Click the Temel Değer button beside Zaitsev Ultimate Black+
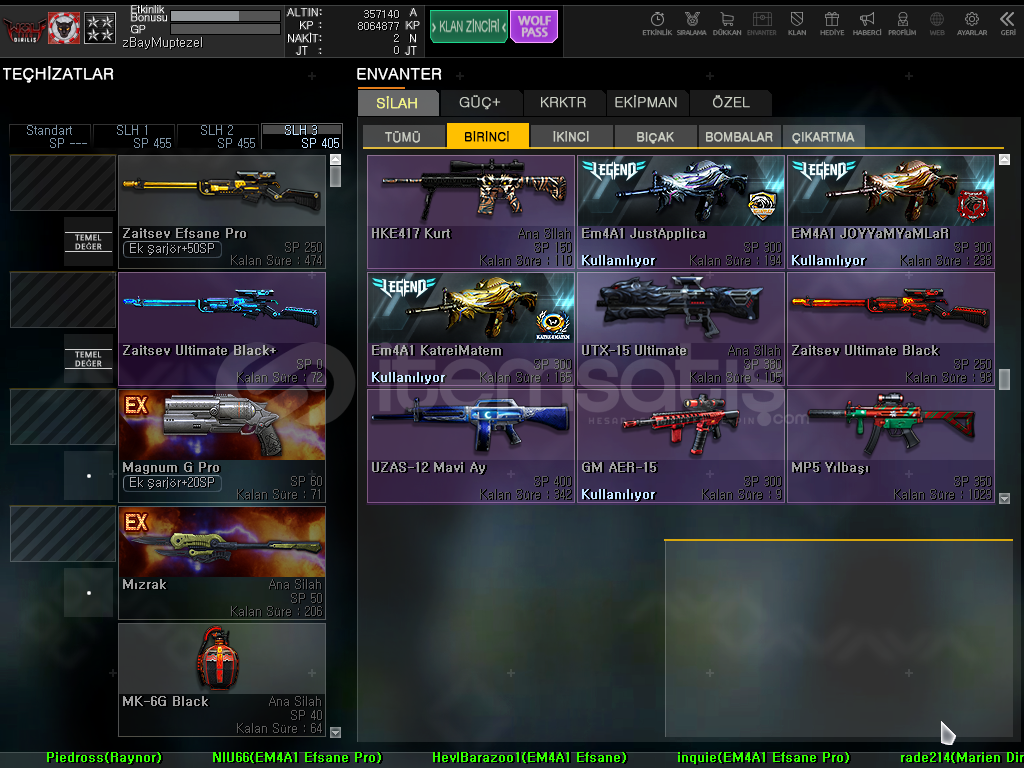 pos(88,359)
